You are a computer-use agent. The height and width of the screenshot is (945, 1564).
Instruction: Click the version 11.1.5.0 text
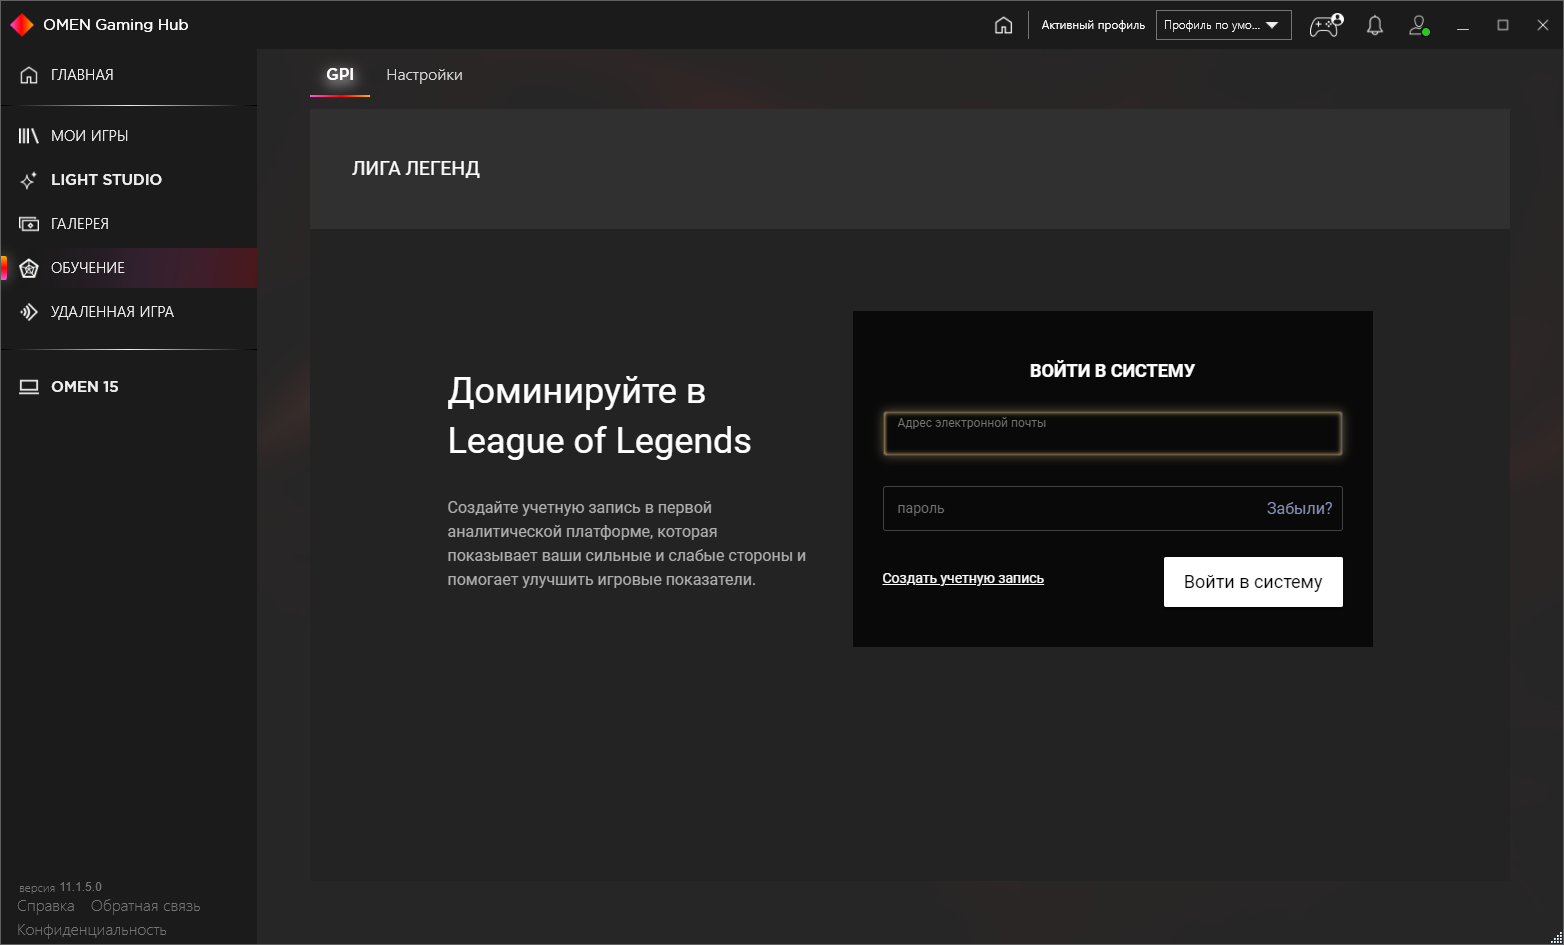60,887
